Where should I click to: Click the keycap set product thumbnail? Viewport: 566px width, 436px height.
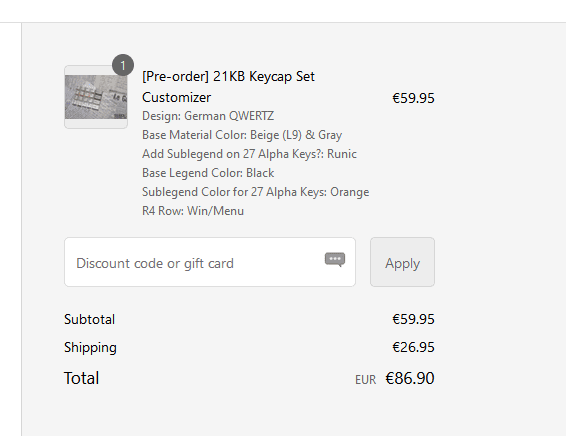96,97
